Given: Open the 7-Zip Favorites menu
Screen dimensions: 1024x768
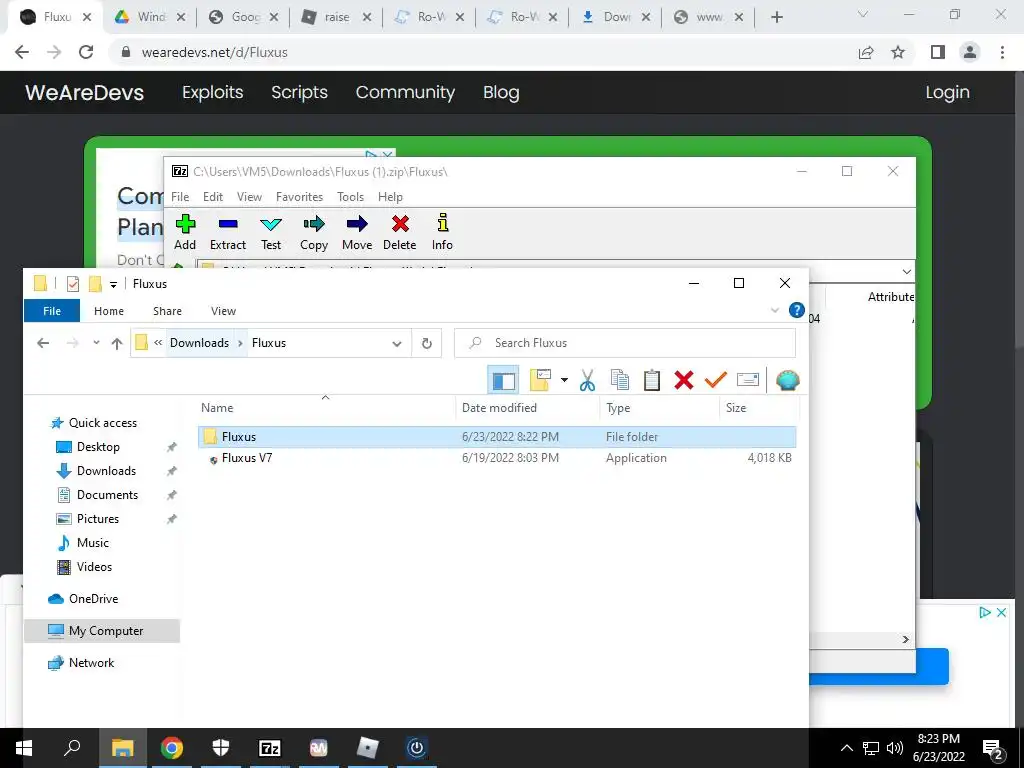Looking at the screenshot, I should pyautogui.click(x=299, y=197).
